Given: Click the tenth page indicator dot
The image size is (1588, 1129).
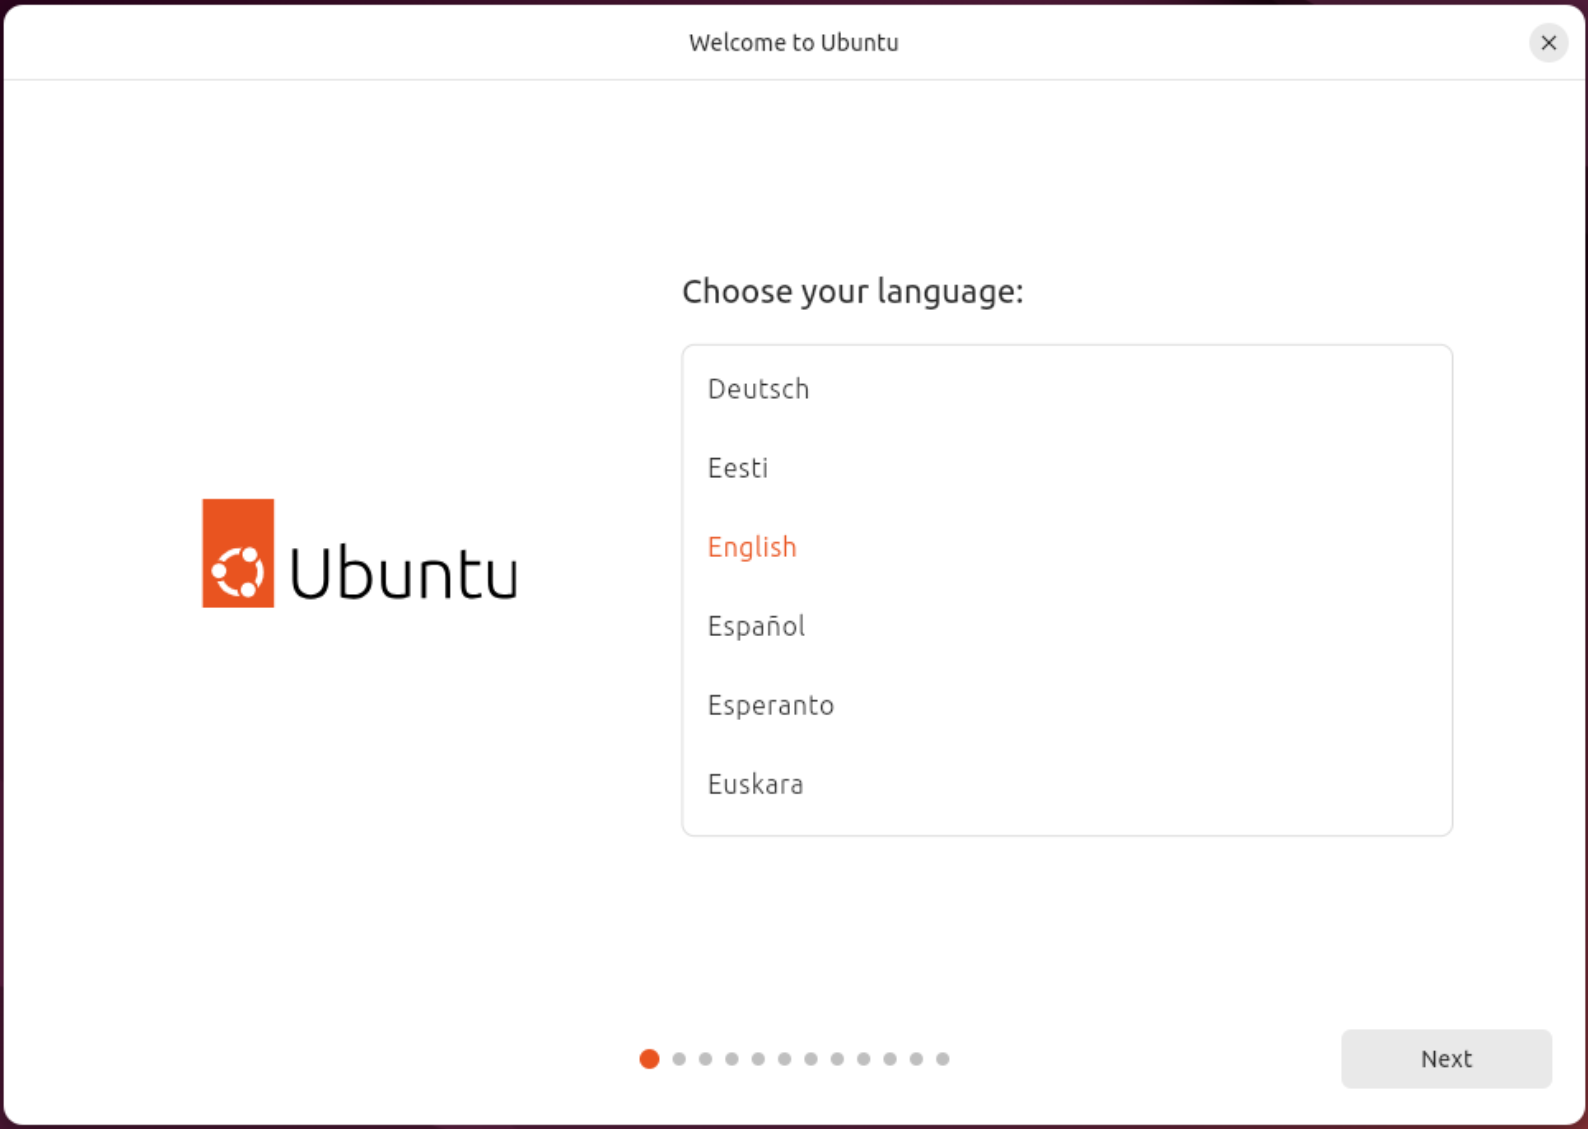Looking at the screenshot, I should click(x=890, y=1059).
